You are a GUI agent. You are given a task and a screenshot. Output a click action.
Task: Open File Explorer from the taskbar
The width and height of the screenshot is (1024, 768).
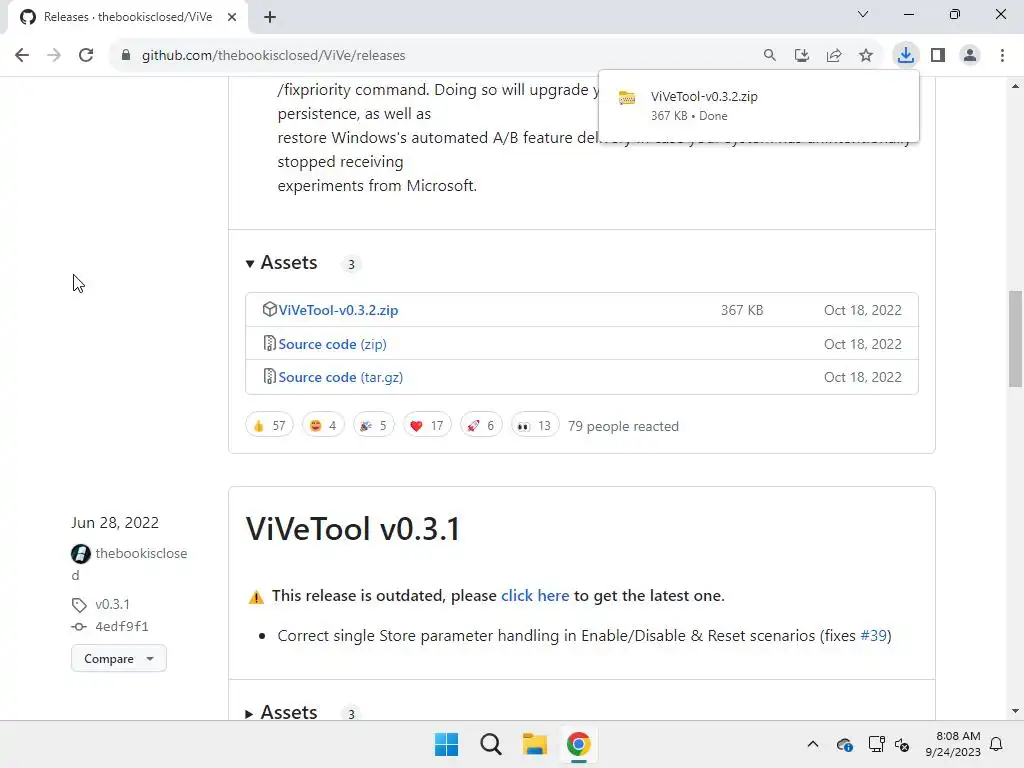coord(534,744)
